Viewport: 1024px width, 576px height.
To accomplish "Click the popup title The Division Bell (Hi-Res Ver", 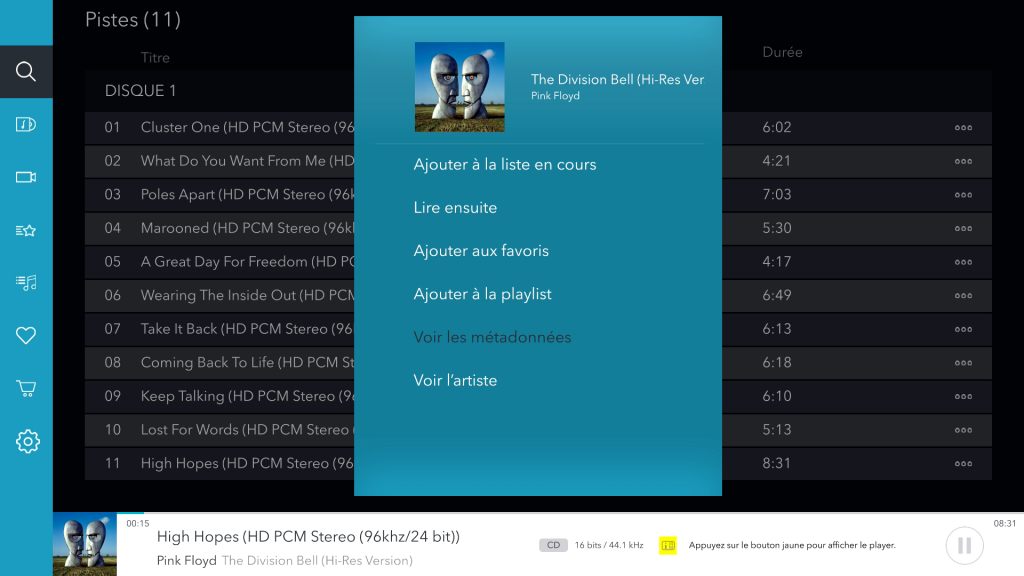I will [617, 80].
